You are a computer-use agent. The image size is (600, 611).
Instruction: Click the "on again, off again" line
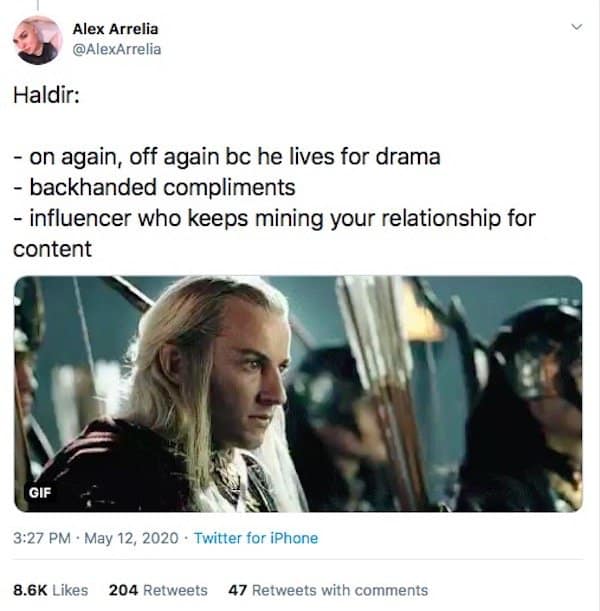(x=227, y=157)
